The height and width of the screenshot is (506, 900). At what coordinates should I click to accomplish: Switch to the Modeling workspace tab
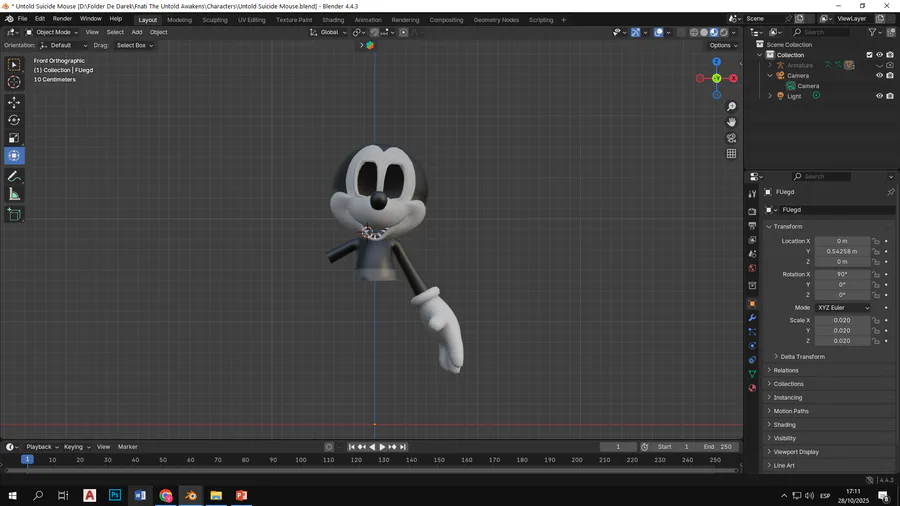179,20
